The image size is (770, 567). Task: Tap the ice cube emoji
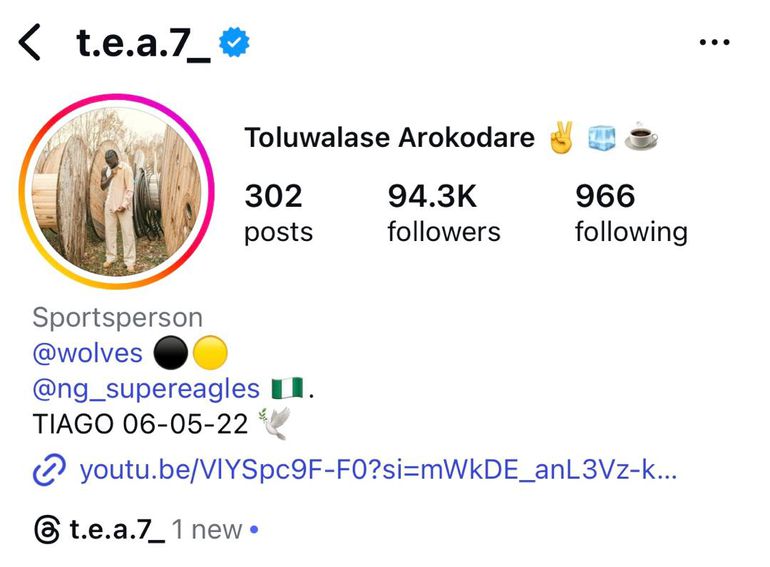(x=602, y=137)
